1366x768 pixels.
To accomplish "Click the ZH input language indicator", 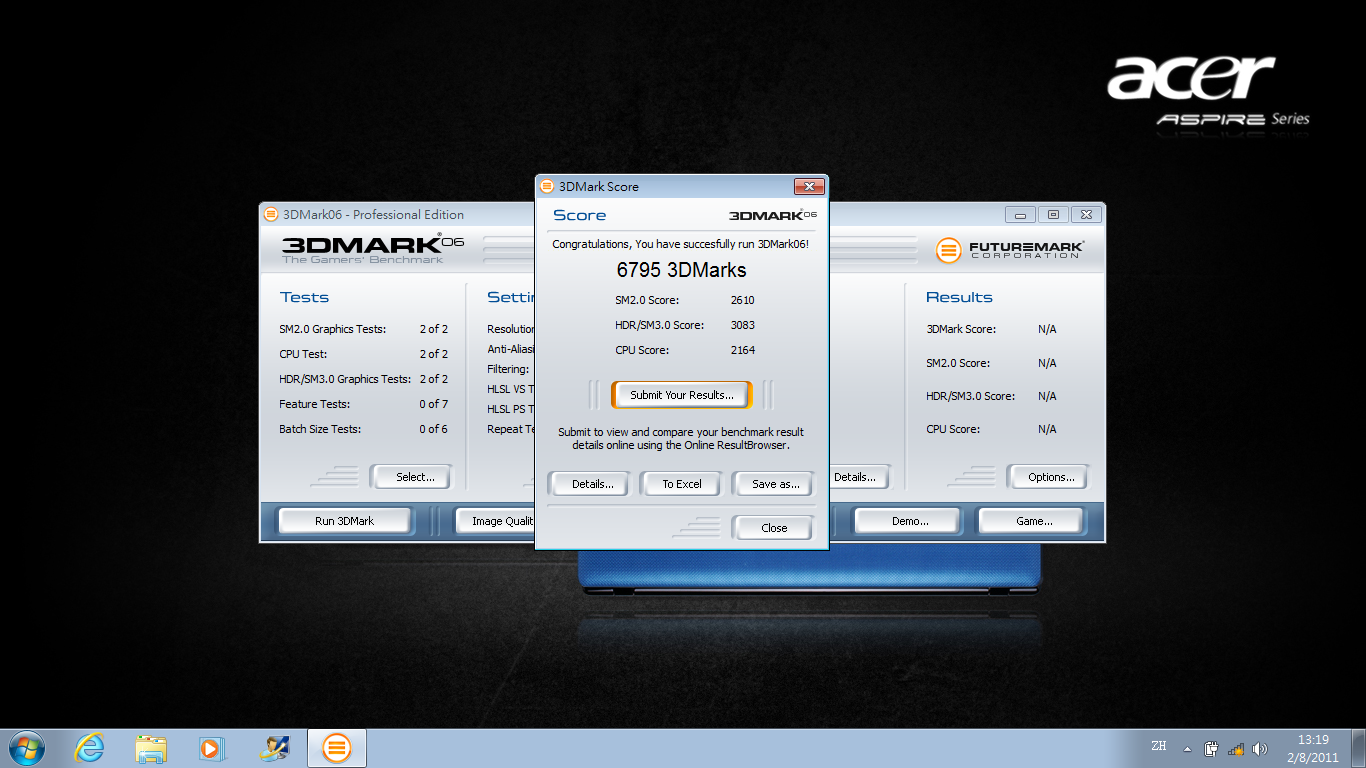I will click(x=1159, y=746).
